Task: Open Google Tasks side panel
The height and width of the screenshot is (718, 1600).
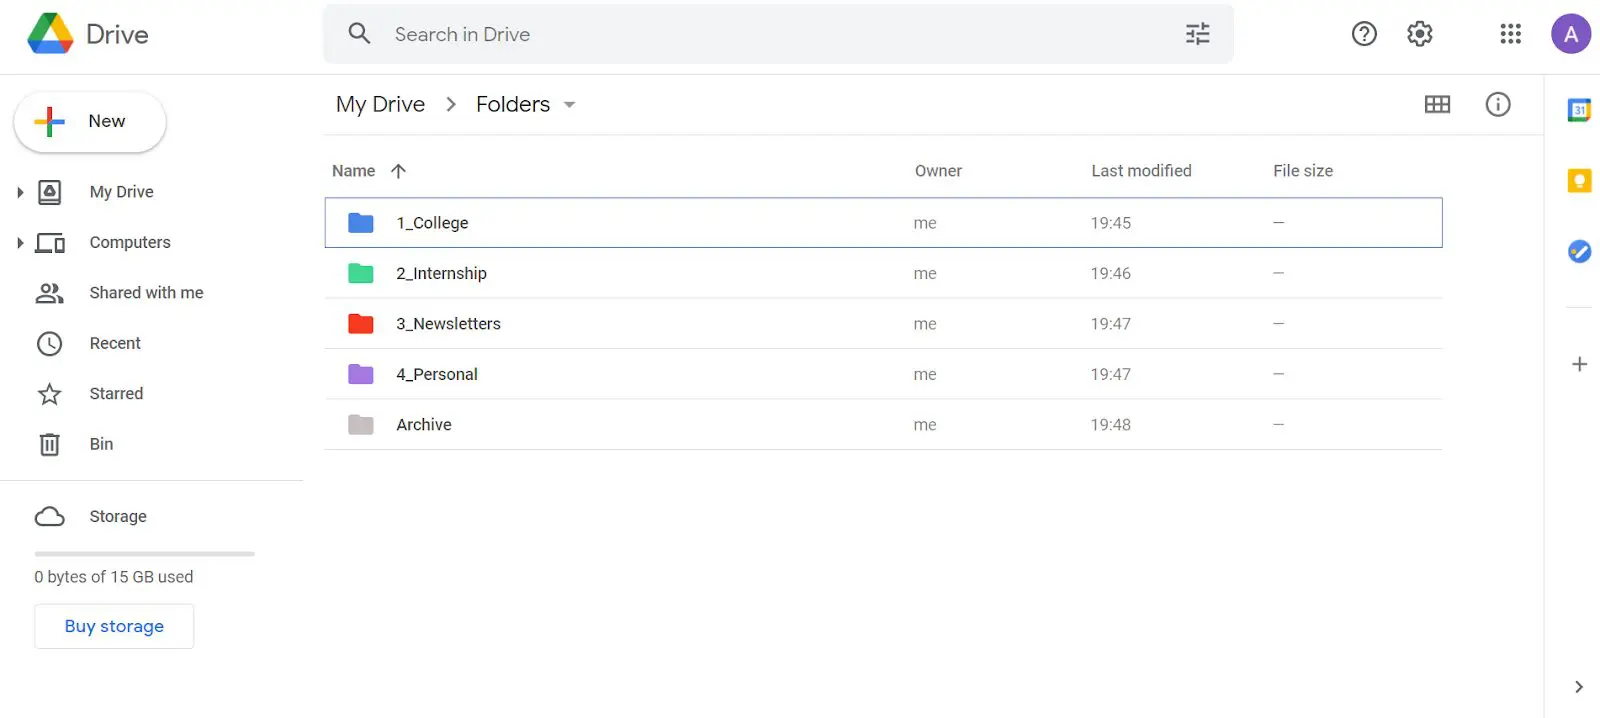Action: [1579, 251]
